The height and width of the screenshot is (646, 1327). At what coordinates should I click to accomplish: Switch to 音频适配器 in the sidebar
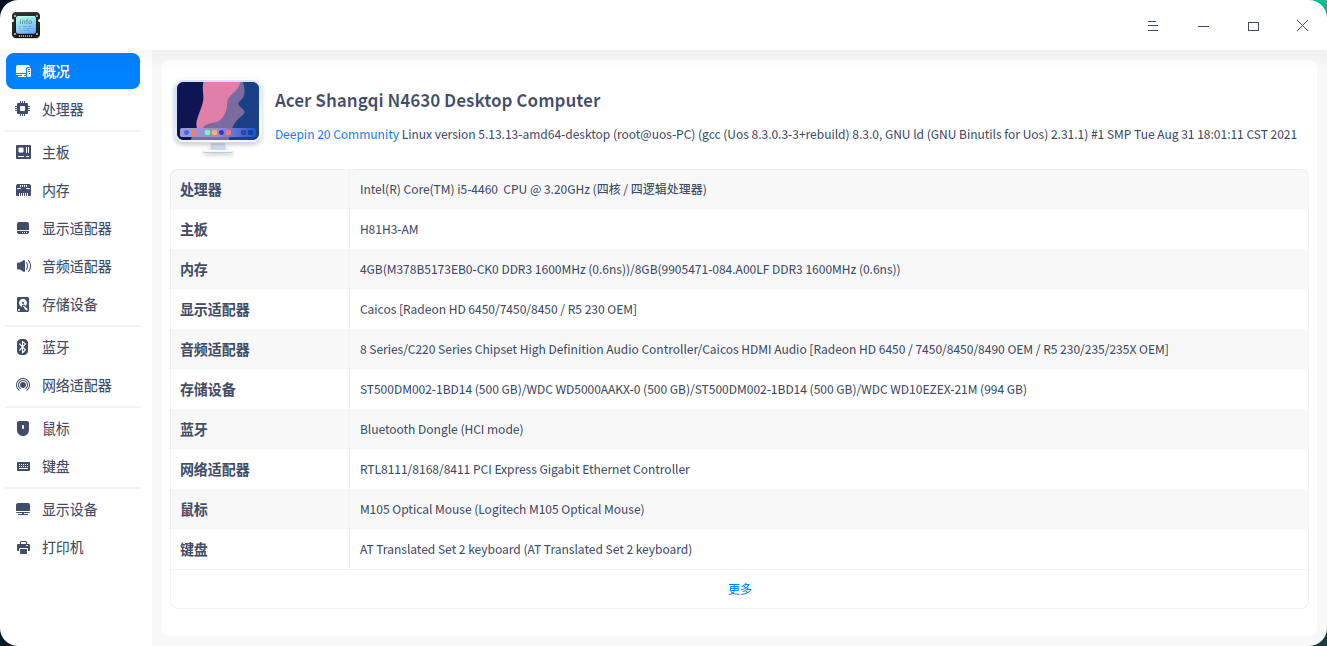(73, 266)
